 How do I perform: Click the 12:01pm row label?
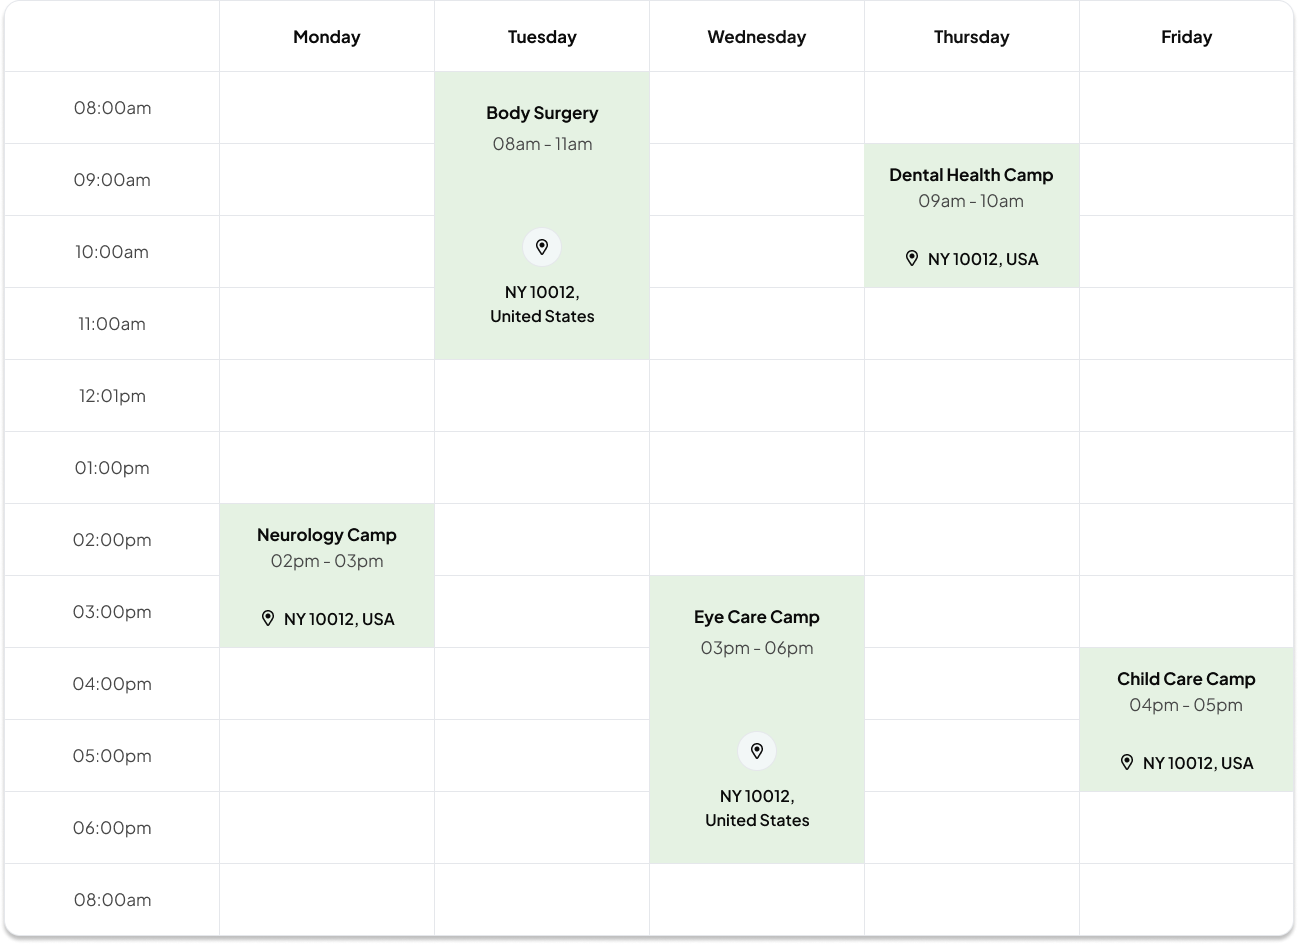(x=112, y=395)
